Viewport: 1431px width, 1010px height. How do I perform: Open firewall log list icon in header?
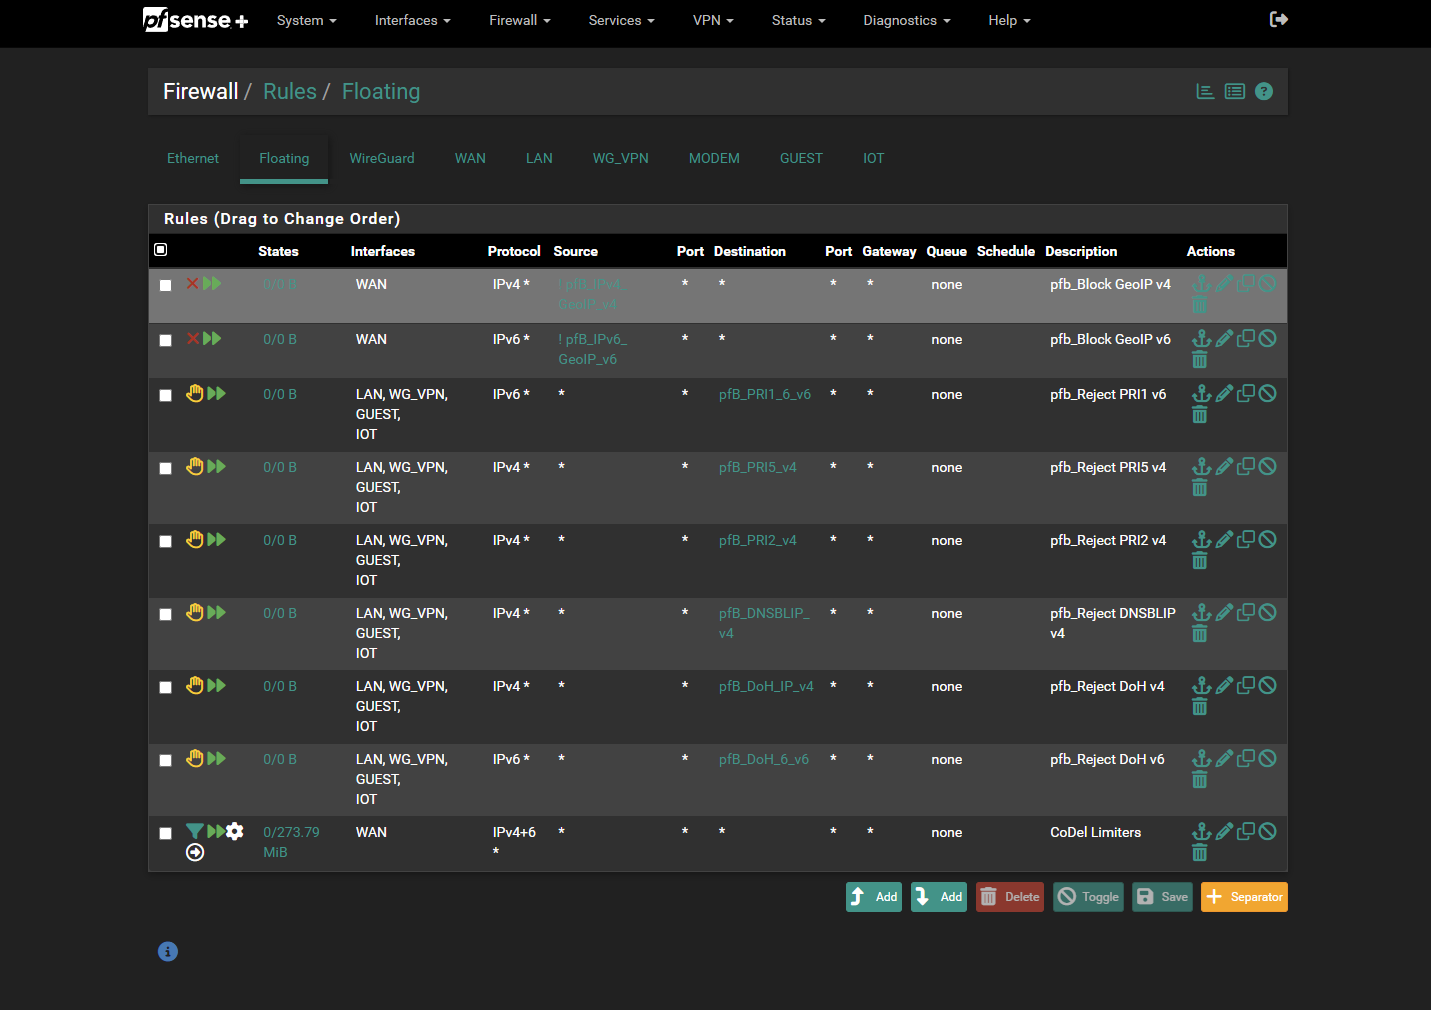pos(1235,91)
